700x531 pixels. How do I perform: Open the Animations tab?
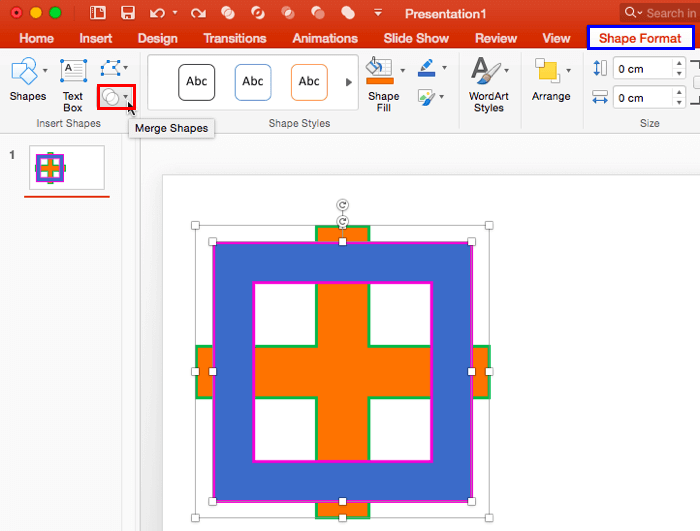325,38
